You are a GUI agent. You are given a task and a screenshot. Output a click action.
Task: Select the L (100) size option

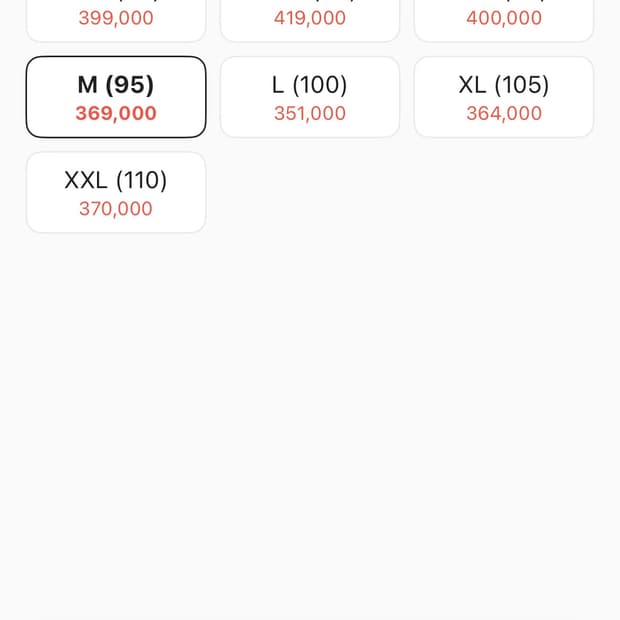310,97
